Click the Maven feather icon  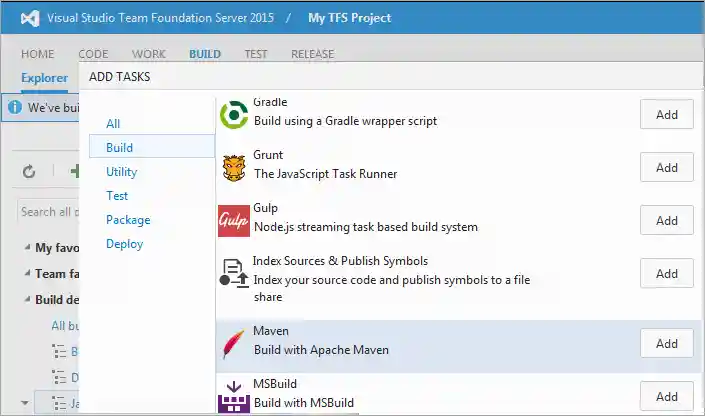tap(234, 343)
